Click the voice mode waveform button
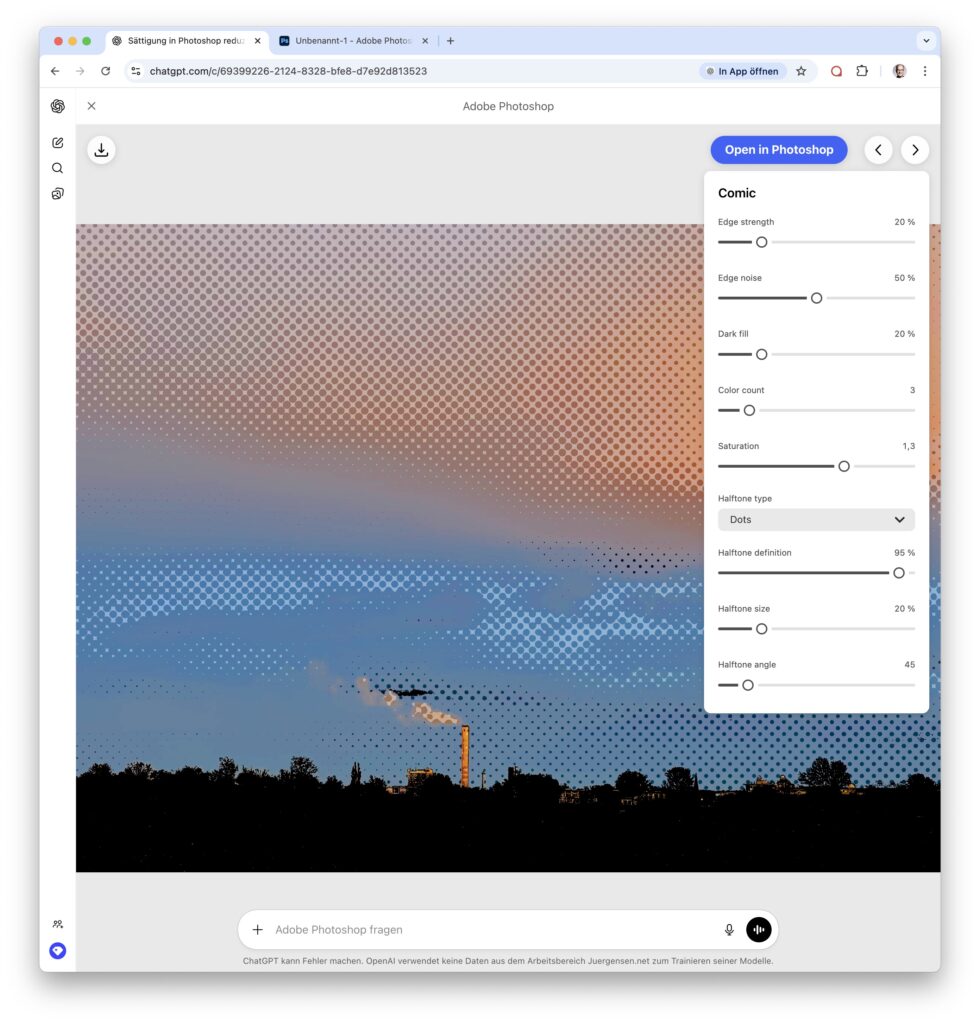Image resolution: width=980 pixels, height=1024 pixels. 759,929
